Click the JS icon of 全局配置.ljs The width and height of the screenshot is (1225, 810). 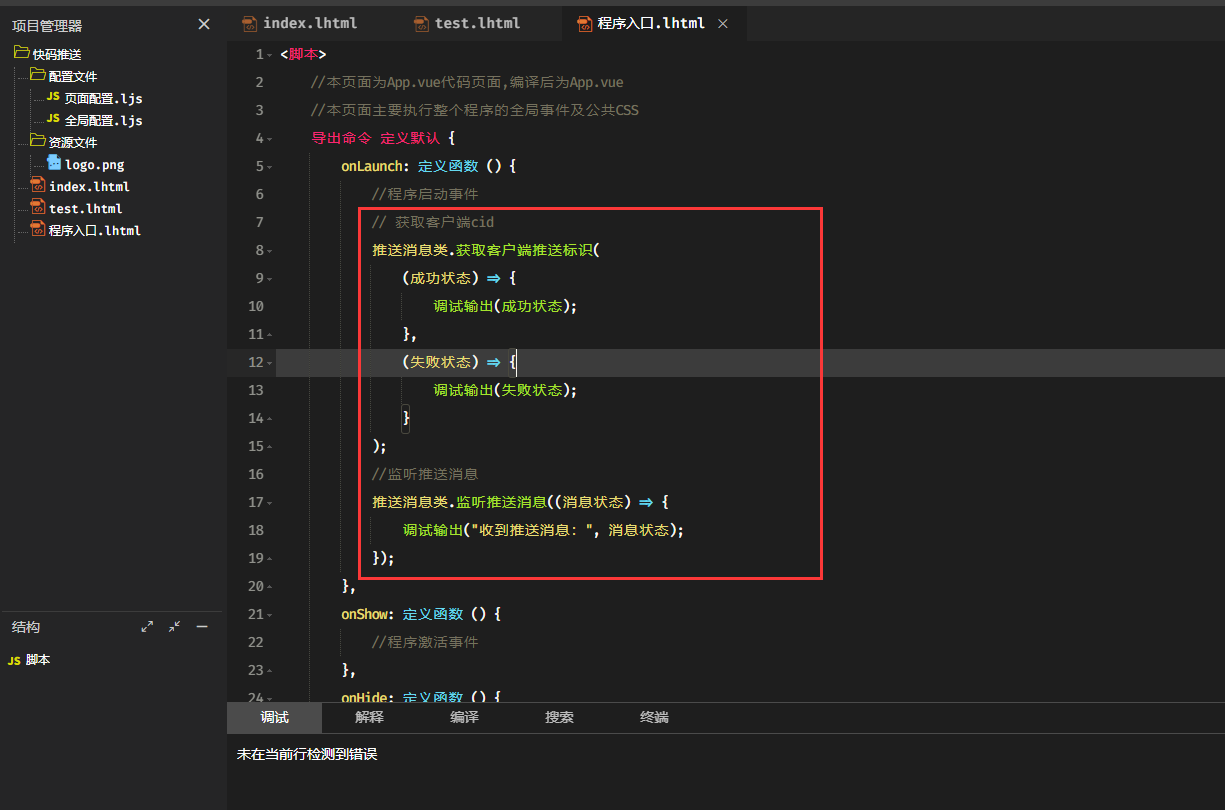pyautogui.click(x=53, y=119)
